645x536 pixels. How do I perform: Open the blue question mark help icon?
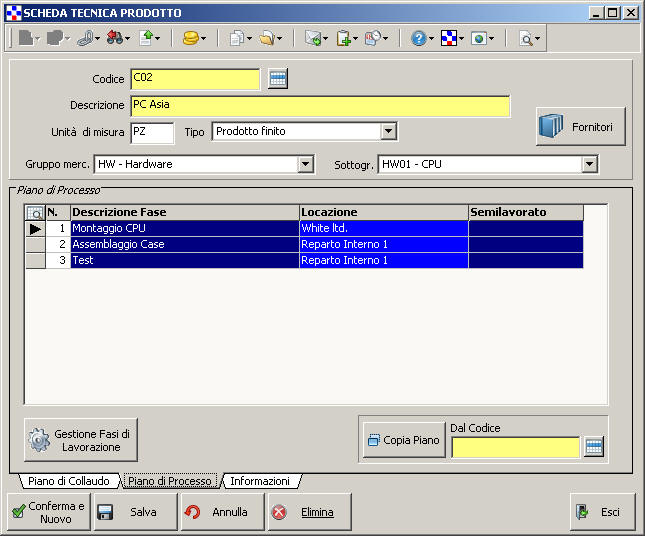[418, 38]
